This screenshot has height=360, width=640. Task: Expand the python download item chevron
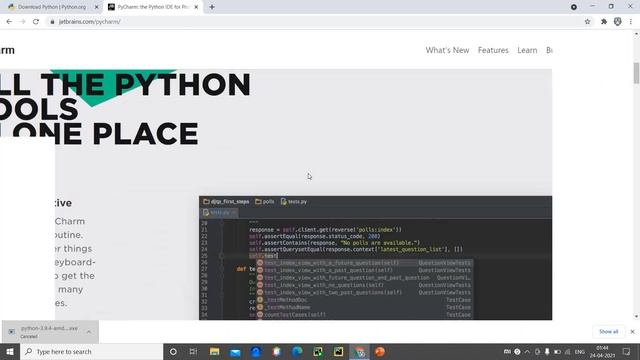pyautogui.click(x=89, y=332)
